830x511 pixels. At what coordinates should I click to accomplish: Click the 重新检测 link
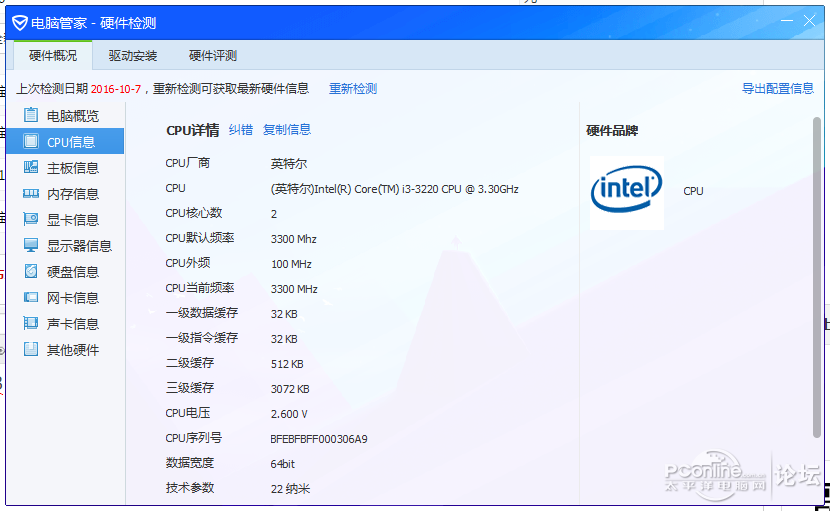[x=353, y=88]
